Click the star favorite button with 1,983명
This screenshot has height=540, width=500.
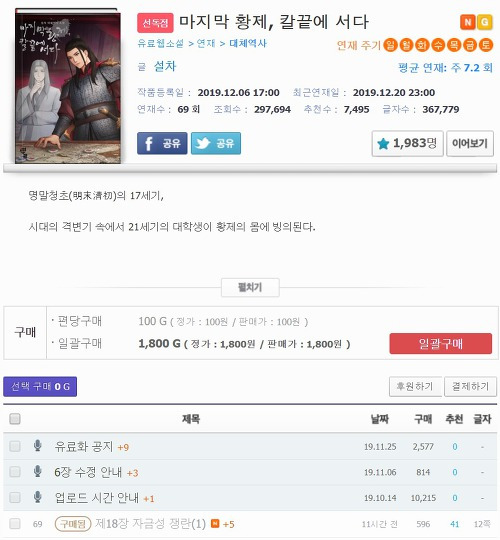(x=407, y=143)
